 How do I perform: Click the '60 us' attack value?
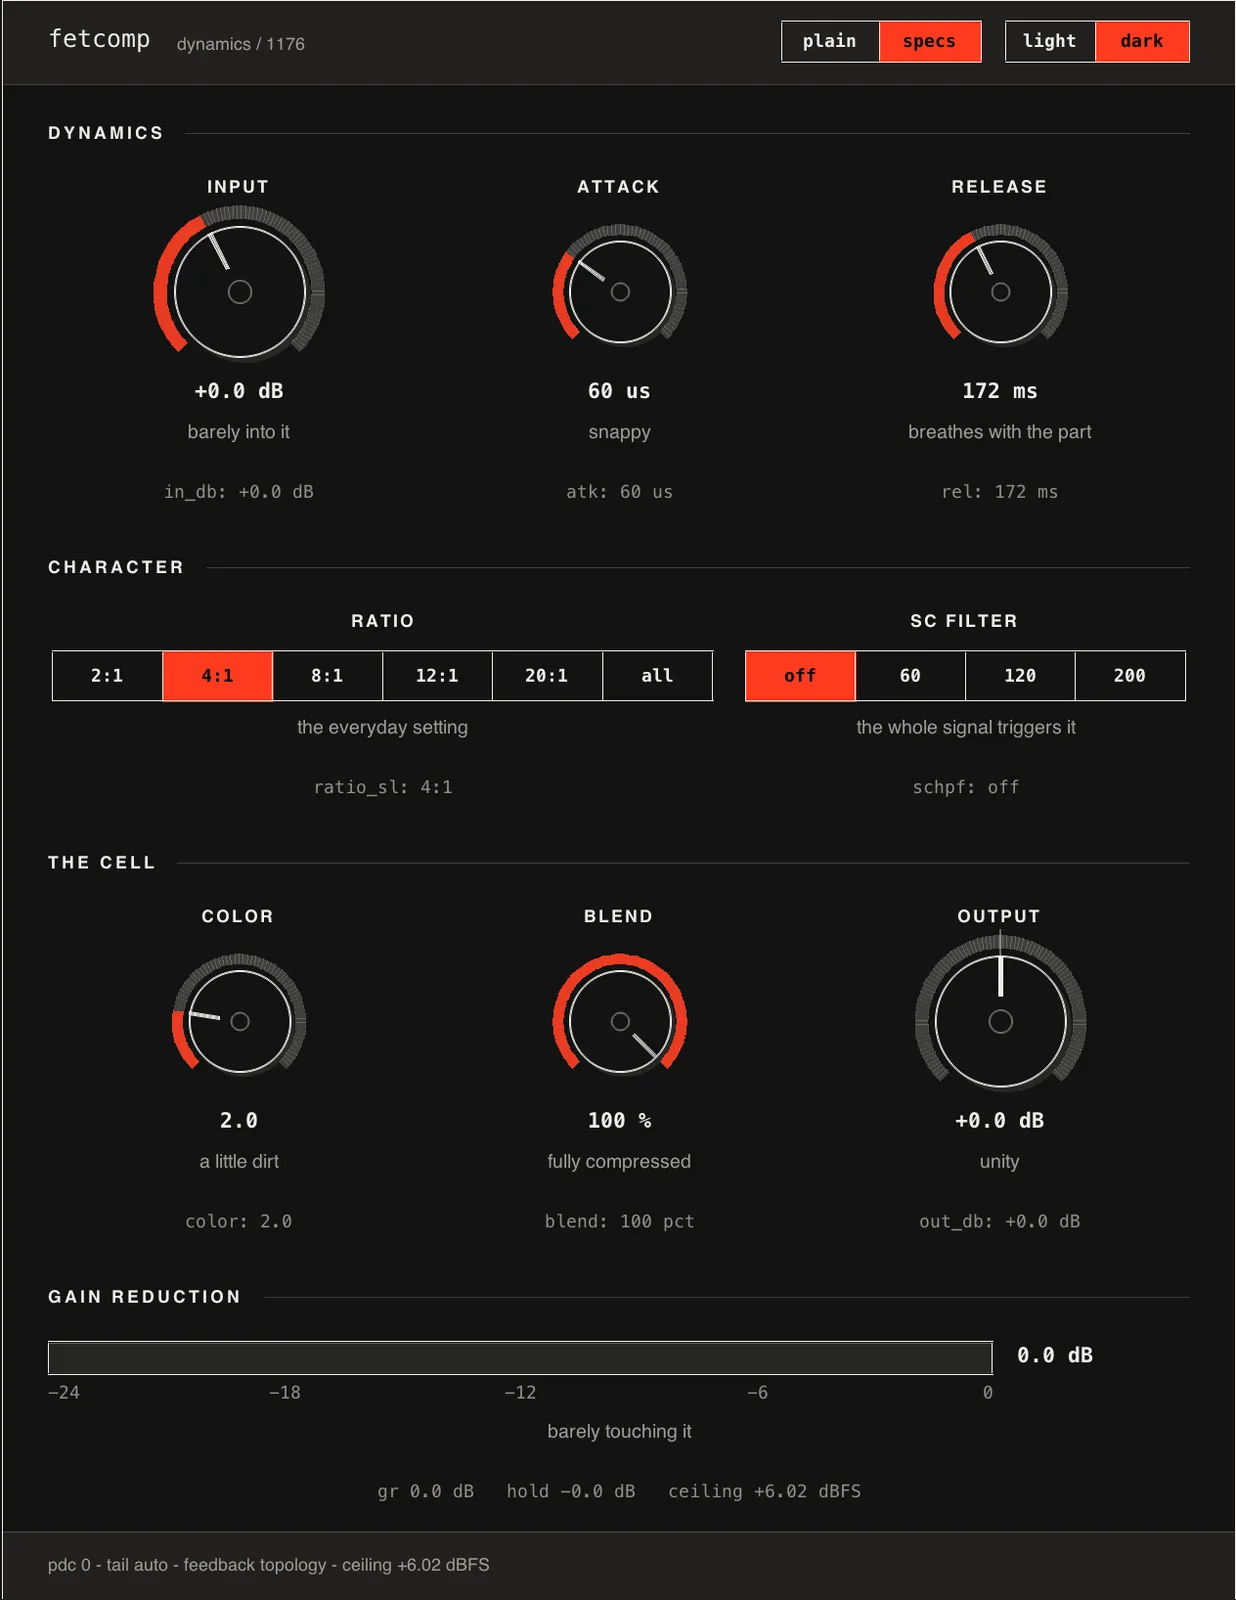tap(619, 391)
